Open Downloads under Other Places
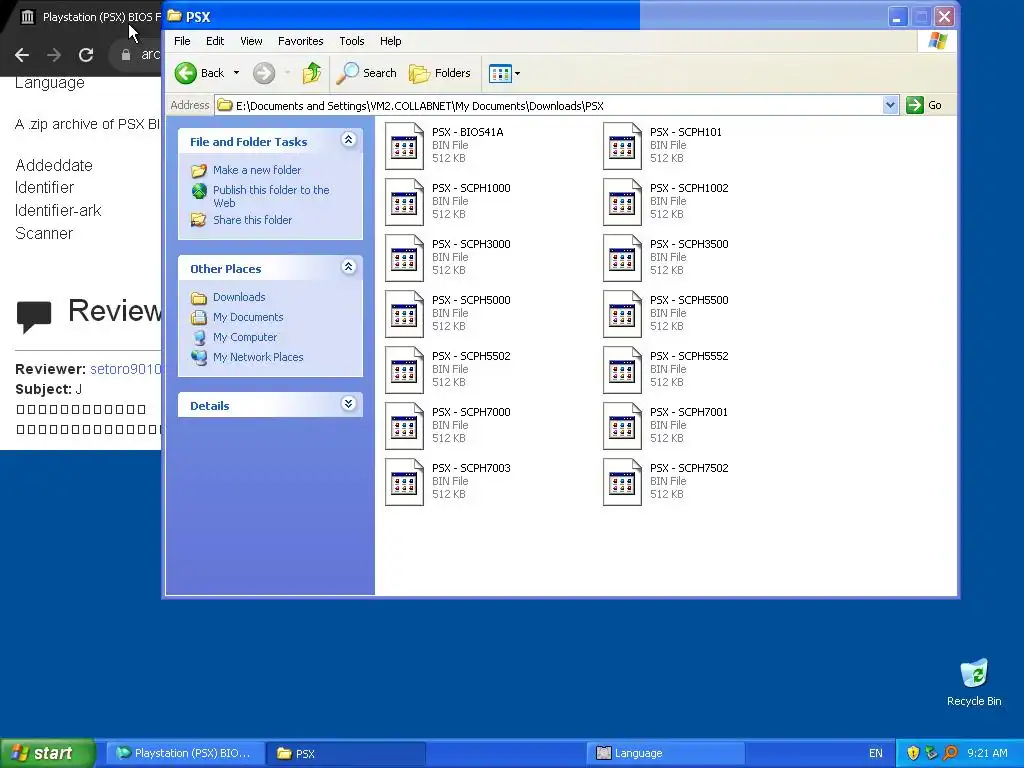 pyautogui.click(x=239, y=297)
